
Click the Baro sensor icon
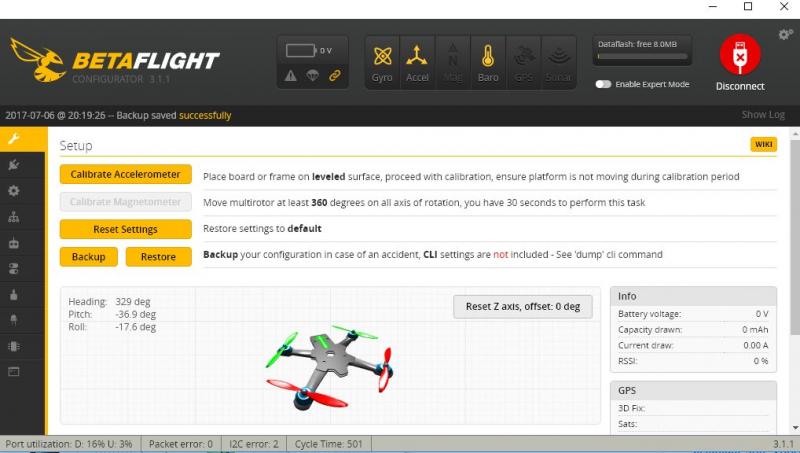488,63
